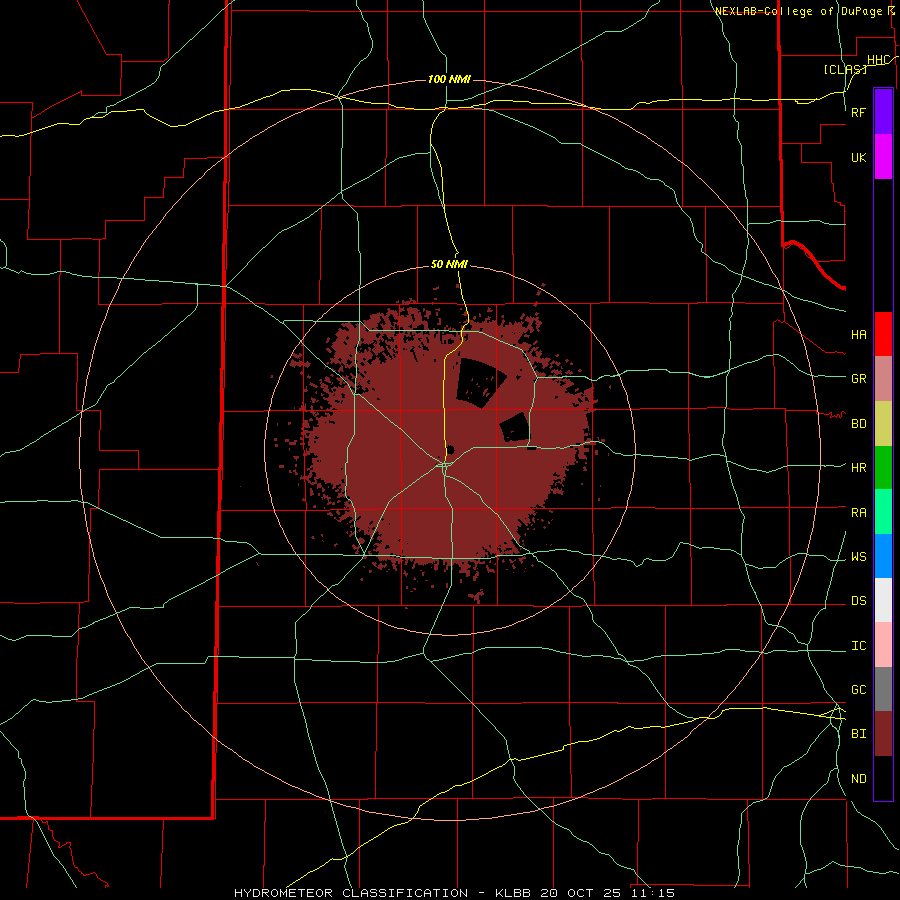The image size is (900, 900).
Task: Click the HA legend label
Action: pyautogui.click(x=859, y=334)
